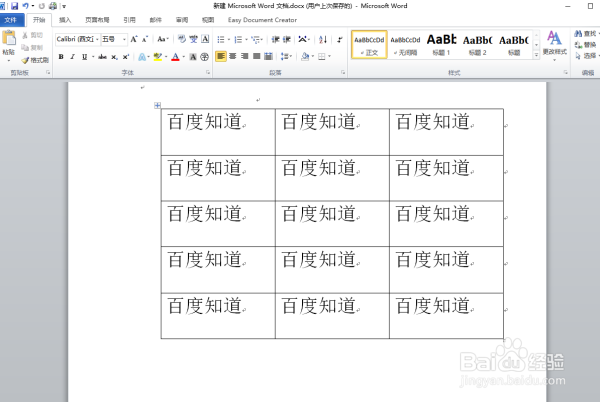Click the Character Border icon
Image resolution: width=600 pixels, height=402 pixels.
[205, 39]
